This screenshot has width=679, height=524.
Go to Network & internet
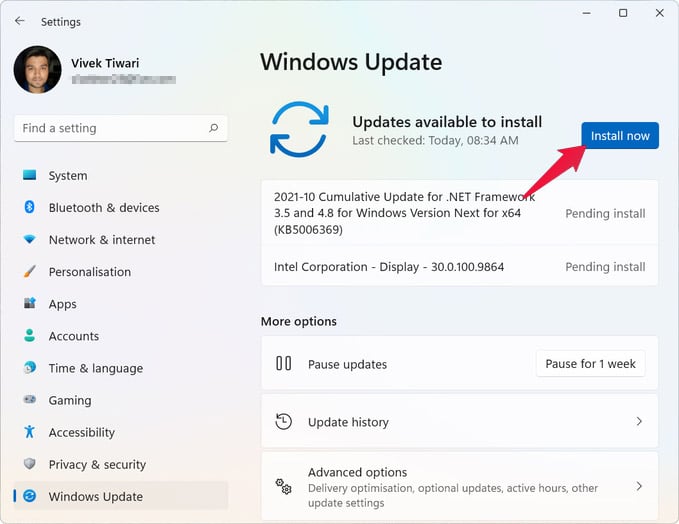102,239
